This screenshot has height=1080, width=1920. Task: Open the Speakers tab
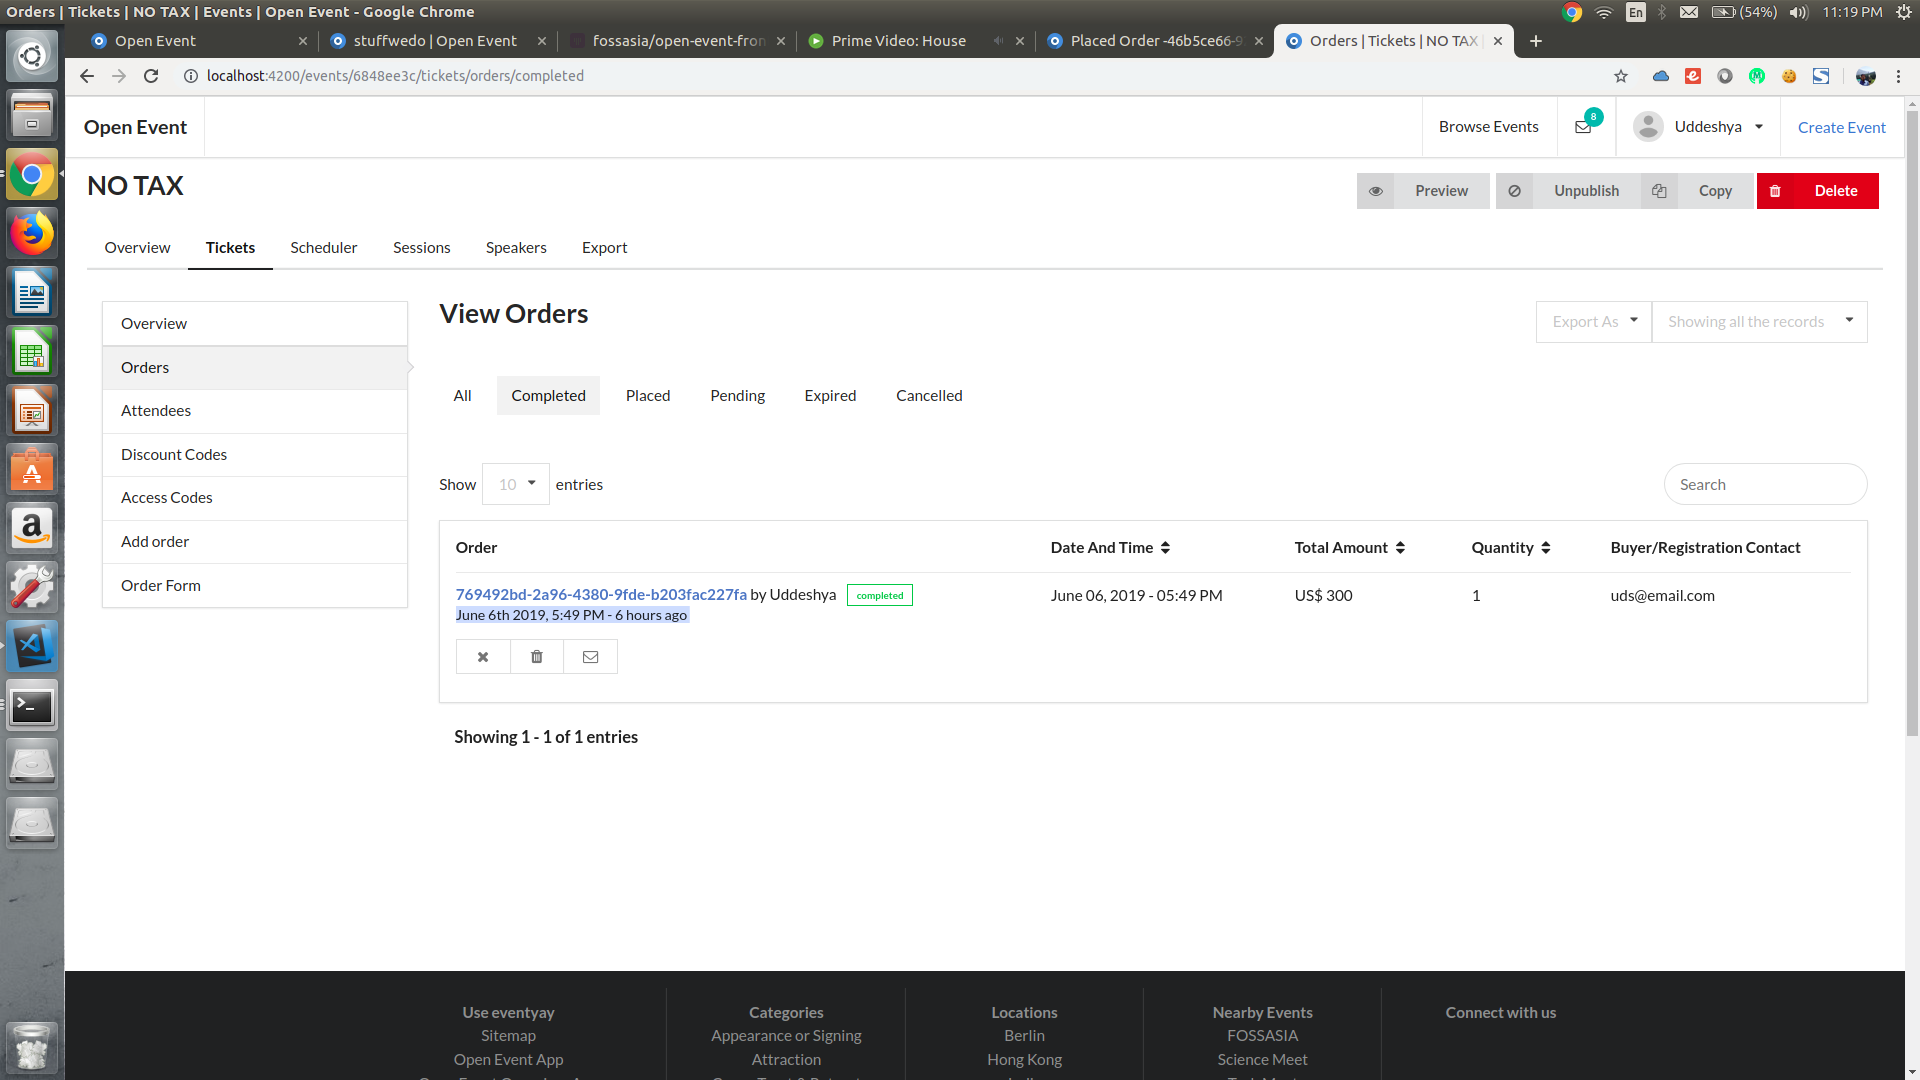(x=516, y=248)
